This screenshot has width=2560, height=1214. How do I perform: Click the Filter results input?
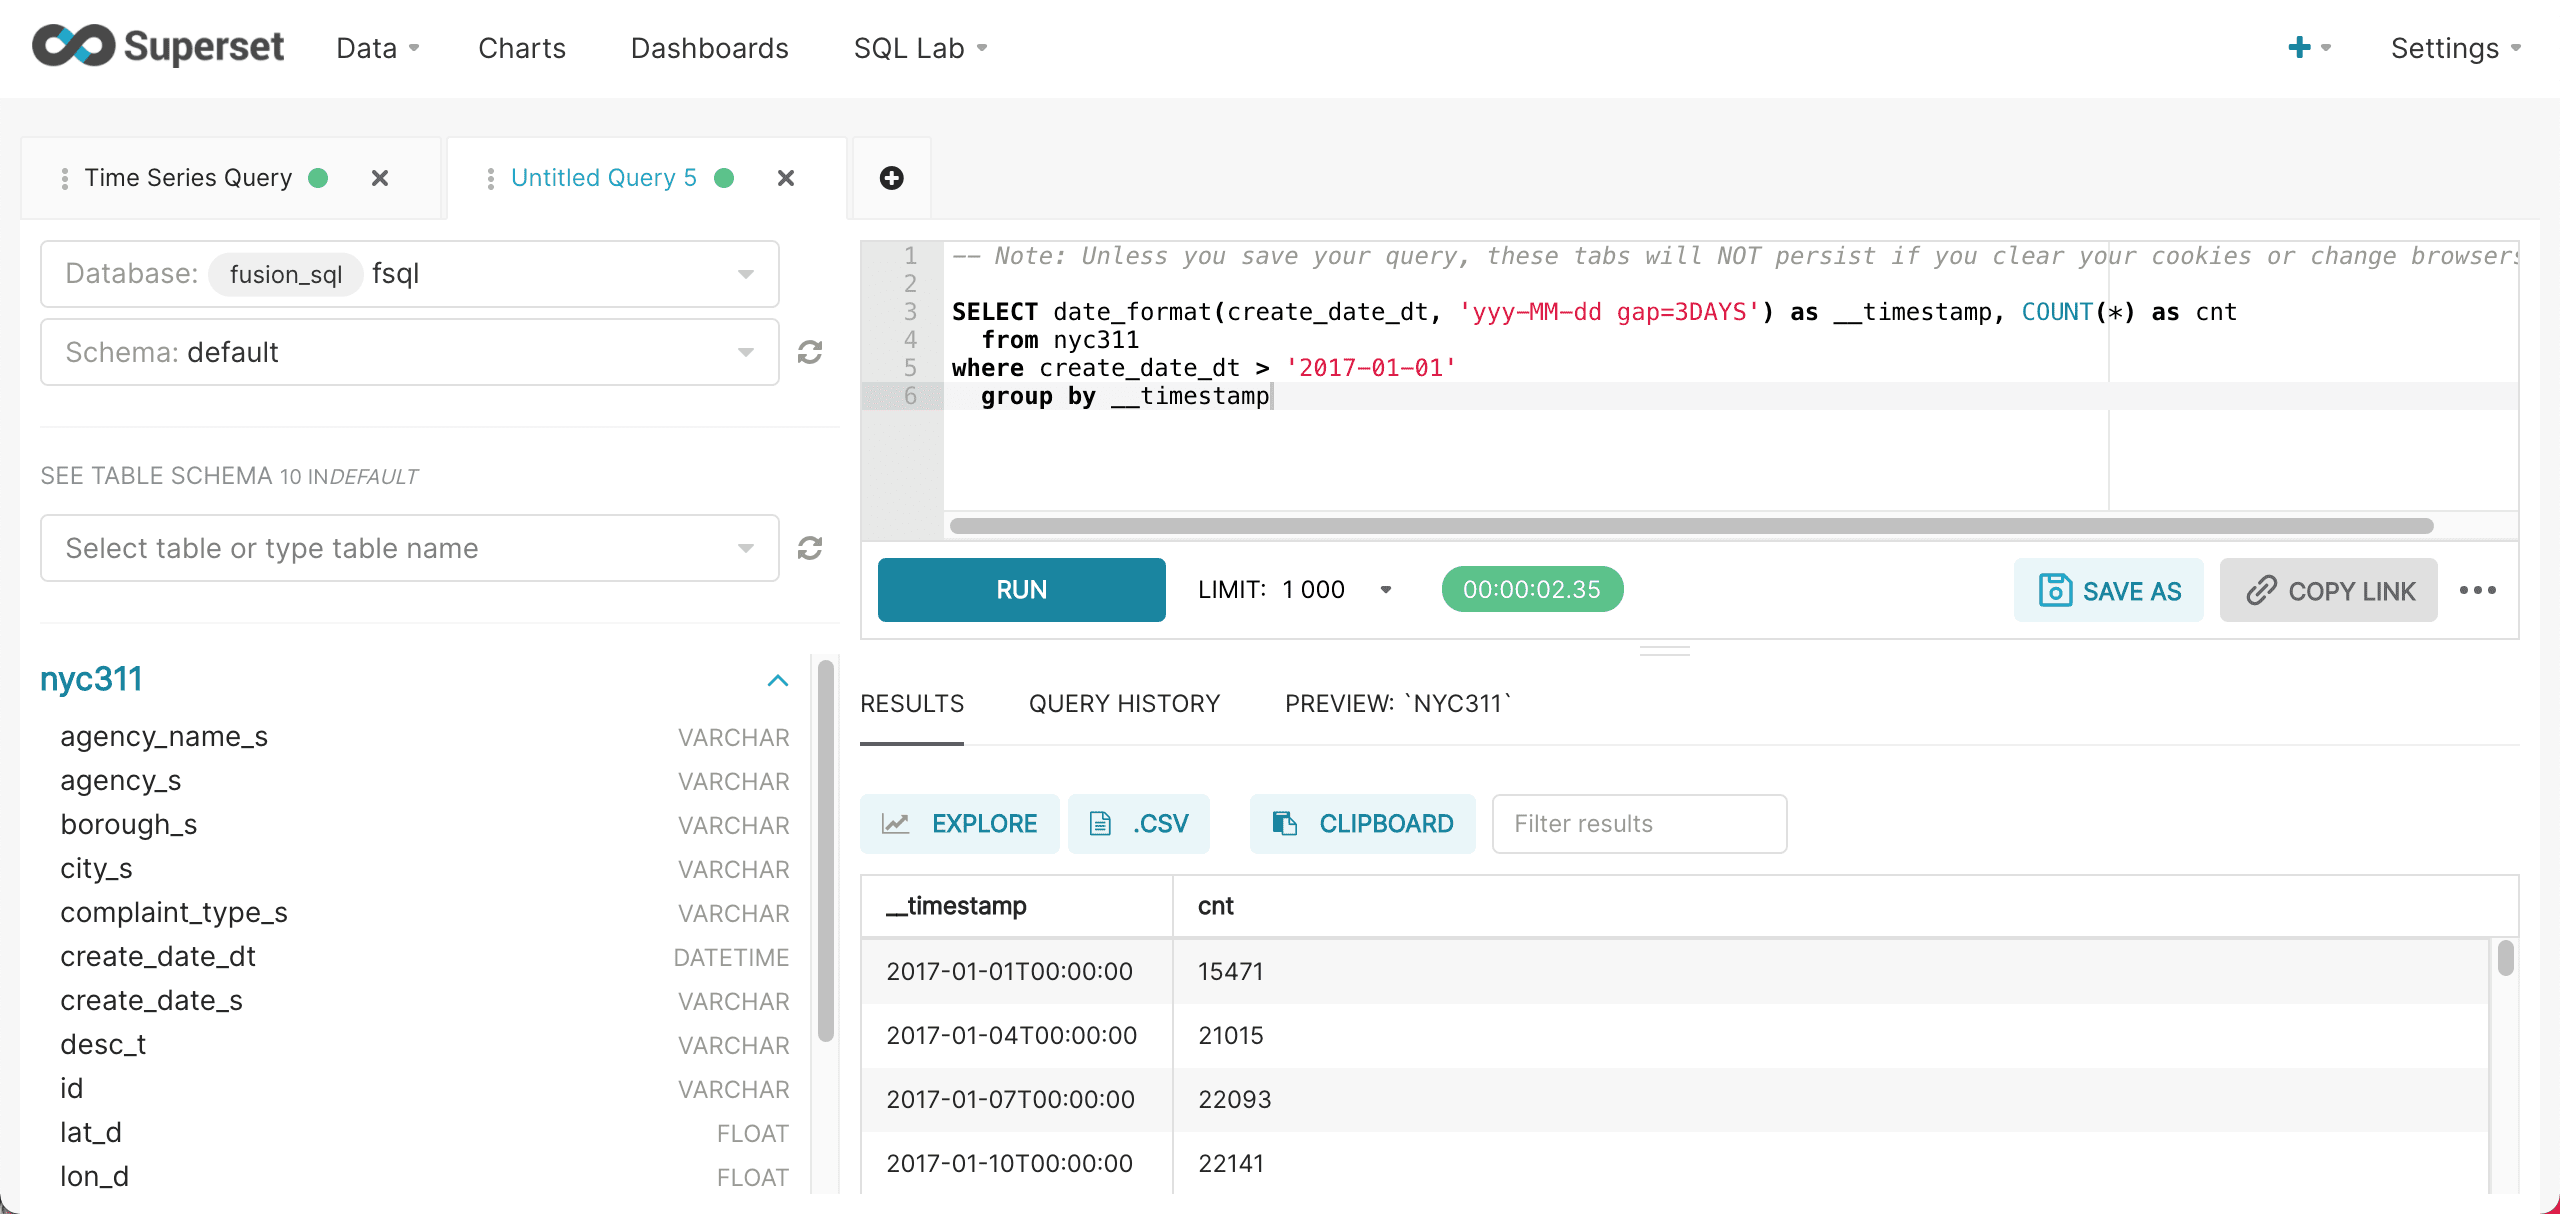point(1639,824)
